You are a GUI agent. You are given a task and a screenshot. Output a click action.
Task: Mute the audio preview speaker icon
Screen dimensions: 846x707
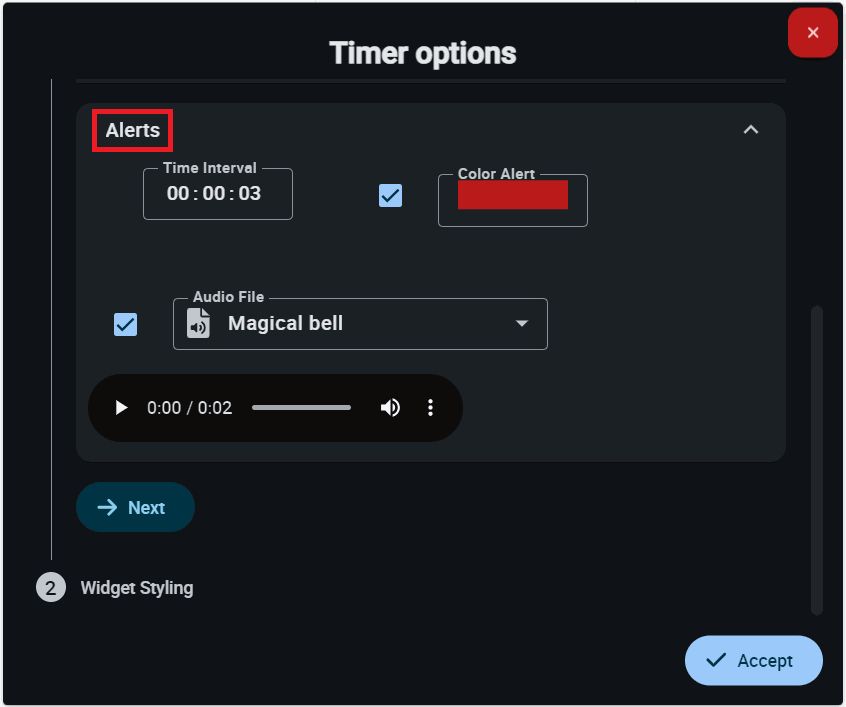coord(390,408)
